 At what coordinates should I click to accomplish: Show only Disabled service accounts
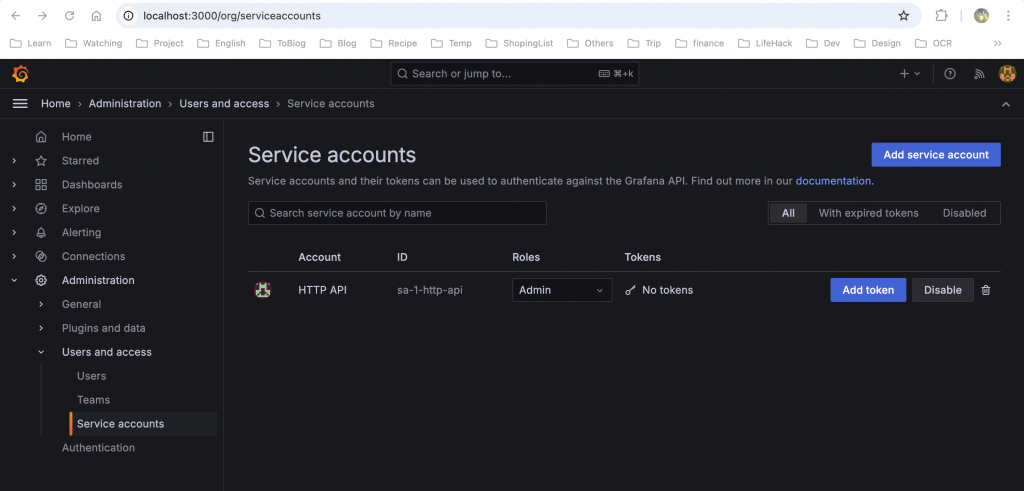964,213
